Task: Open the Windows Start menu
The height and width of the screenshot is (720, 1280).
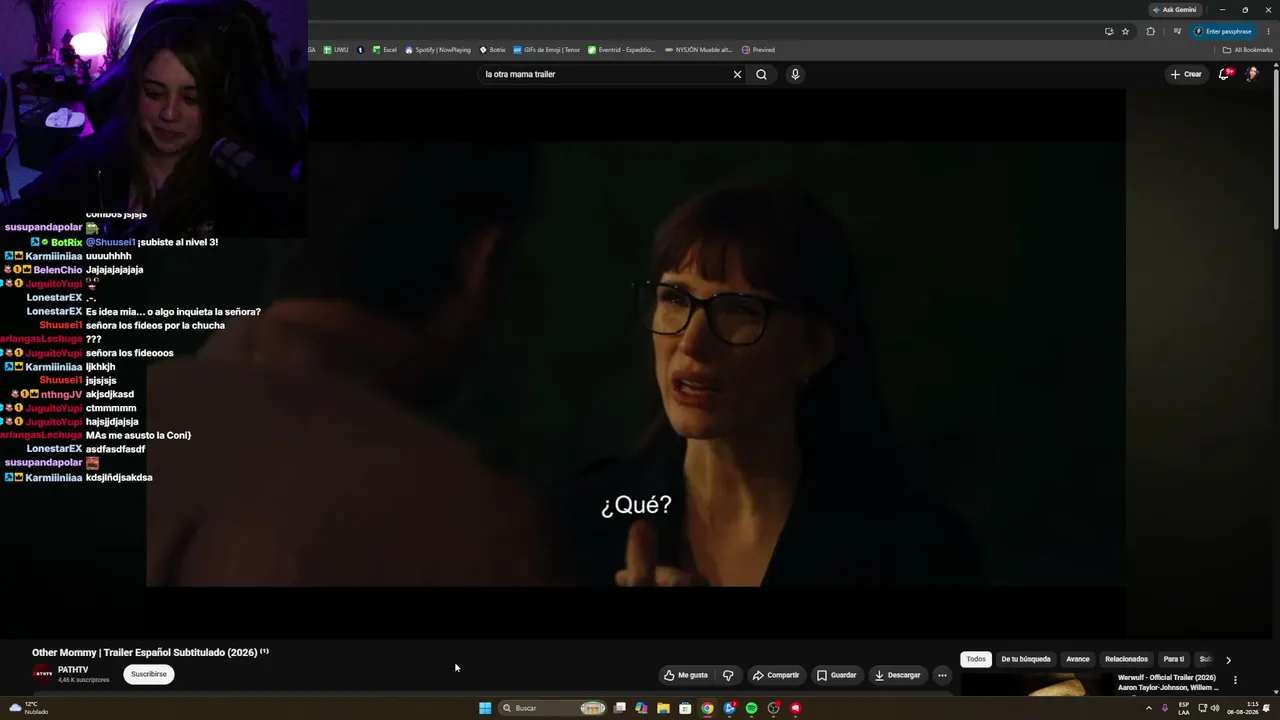Action: (485, 708)
